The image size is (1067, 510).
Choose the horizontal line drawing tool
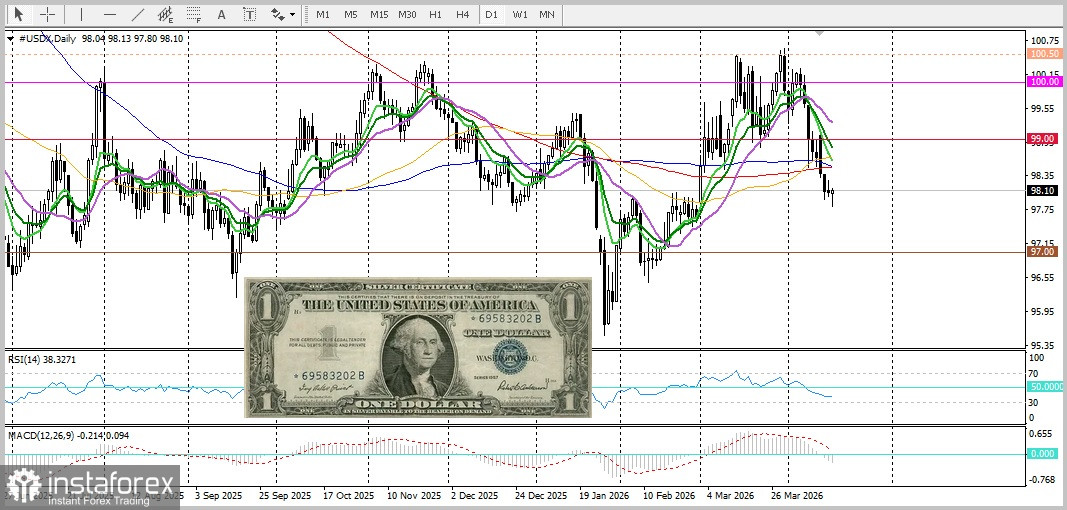pyautogui.click(x=109, y=15)
